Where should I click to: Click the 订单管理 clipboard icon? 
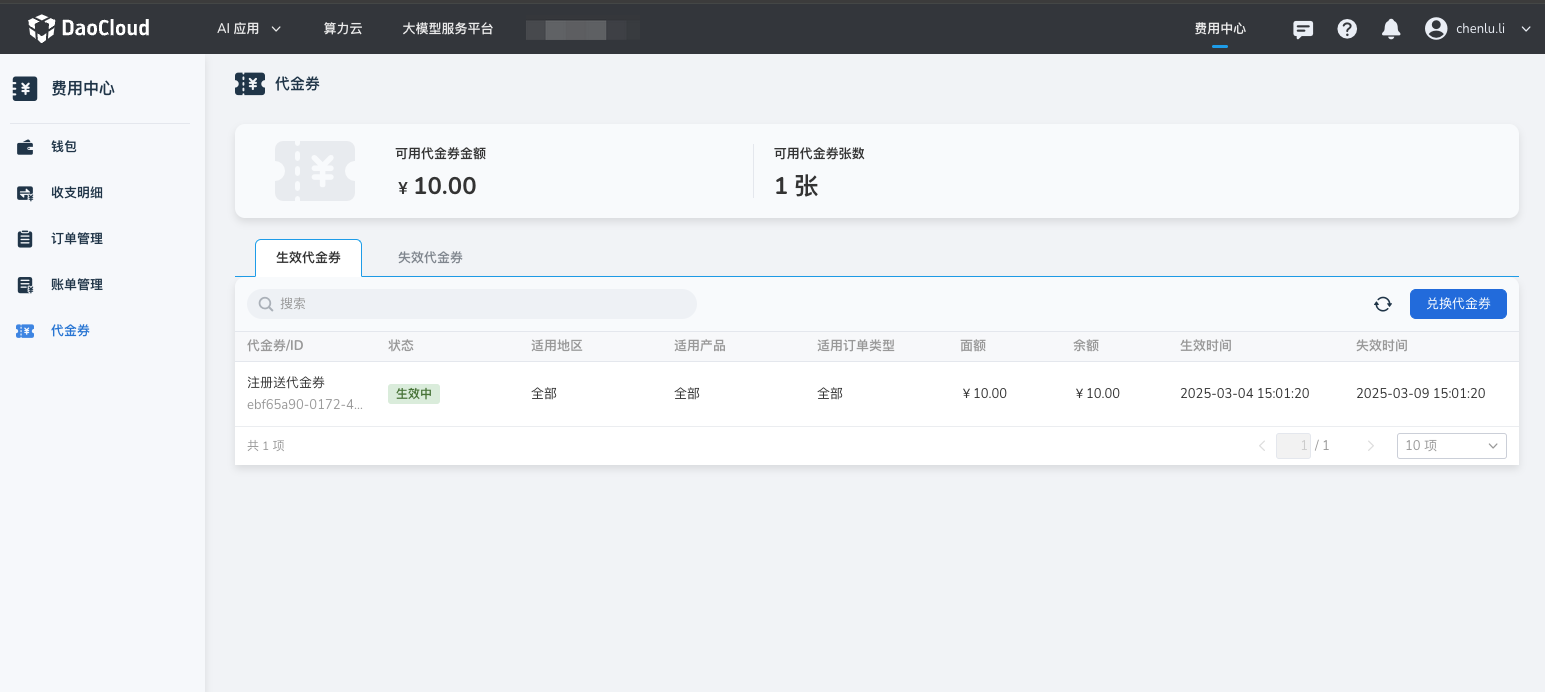click(x=26, y=239)
